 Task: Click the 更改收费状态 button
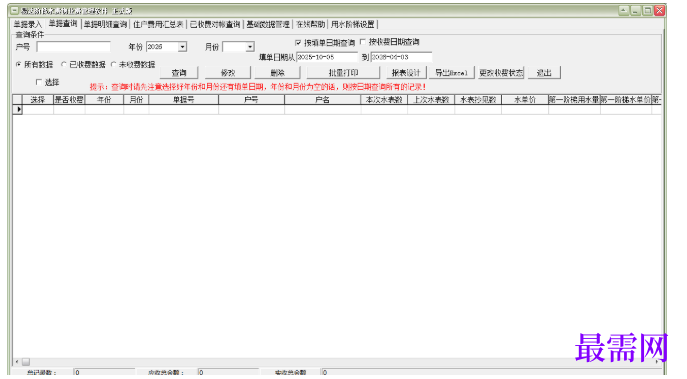click(x=501, y=73)
